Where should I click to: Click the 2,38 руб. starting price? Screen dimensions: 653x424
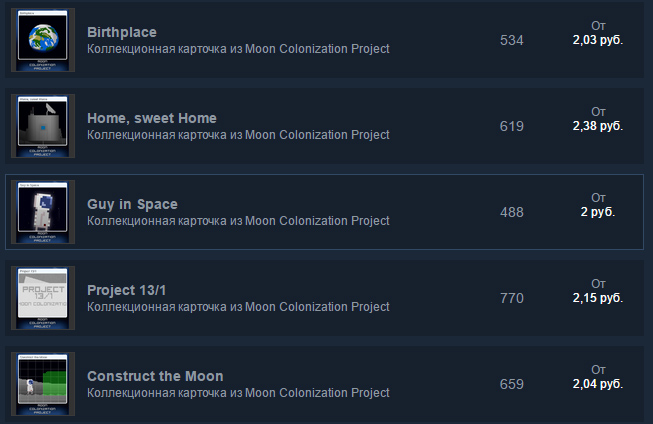[x=598, y=127]
